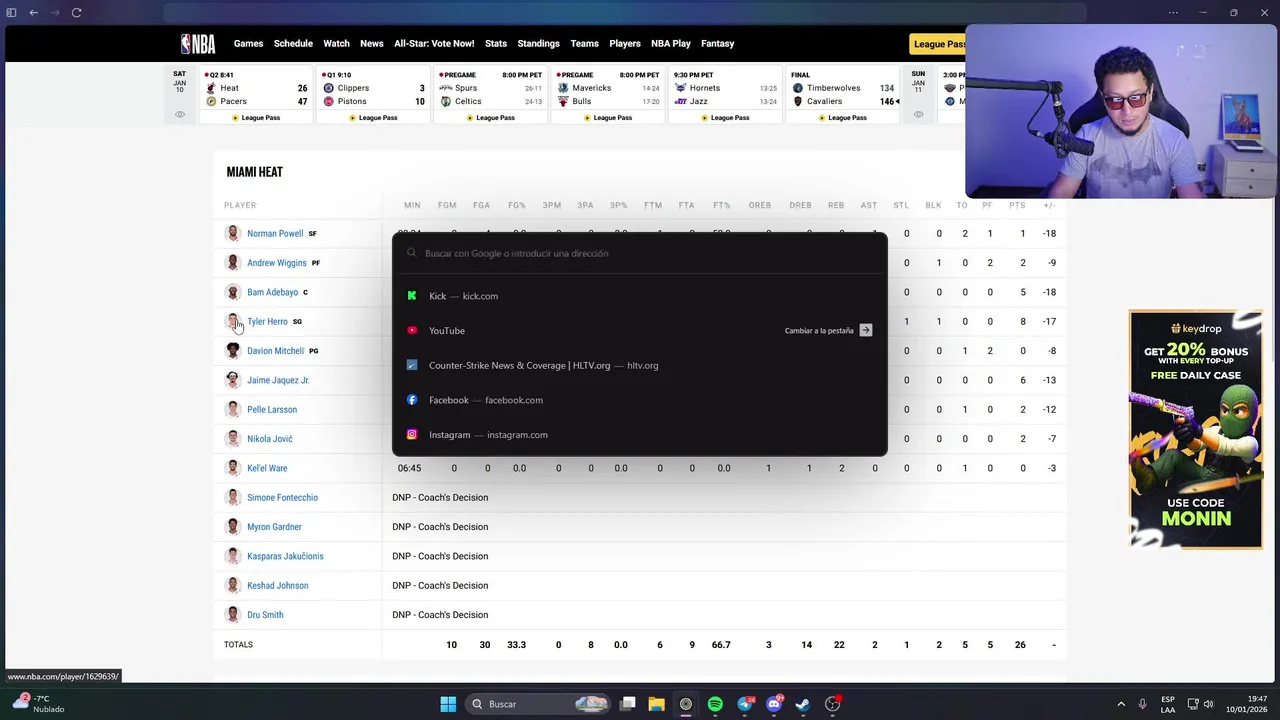Open taskbar weather widget -7°C Nublado
The image size is (1280, 720).
click(38, 704)
